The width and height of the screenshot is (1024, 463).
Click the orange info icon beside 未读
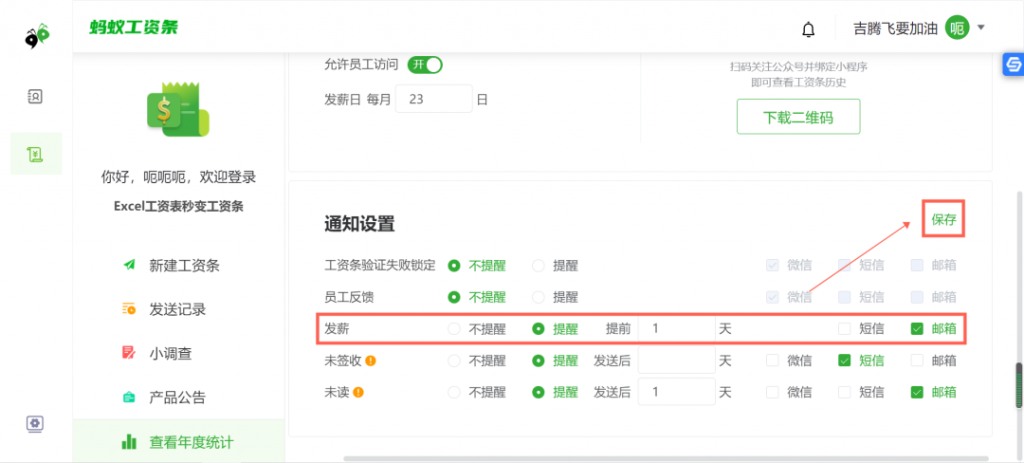point(358,392)
